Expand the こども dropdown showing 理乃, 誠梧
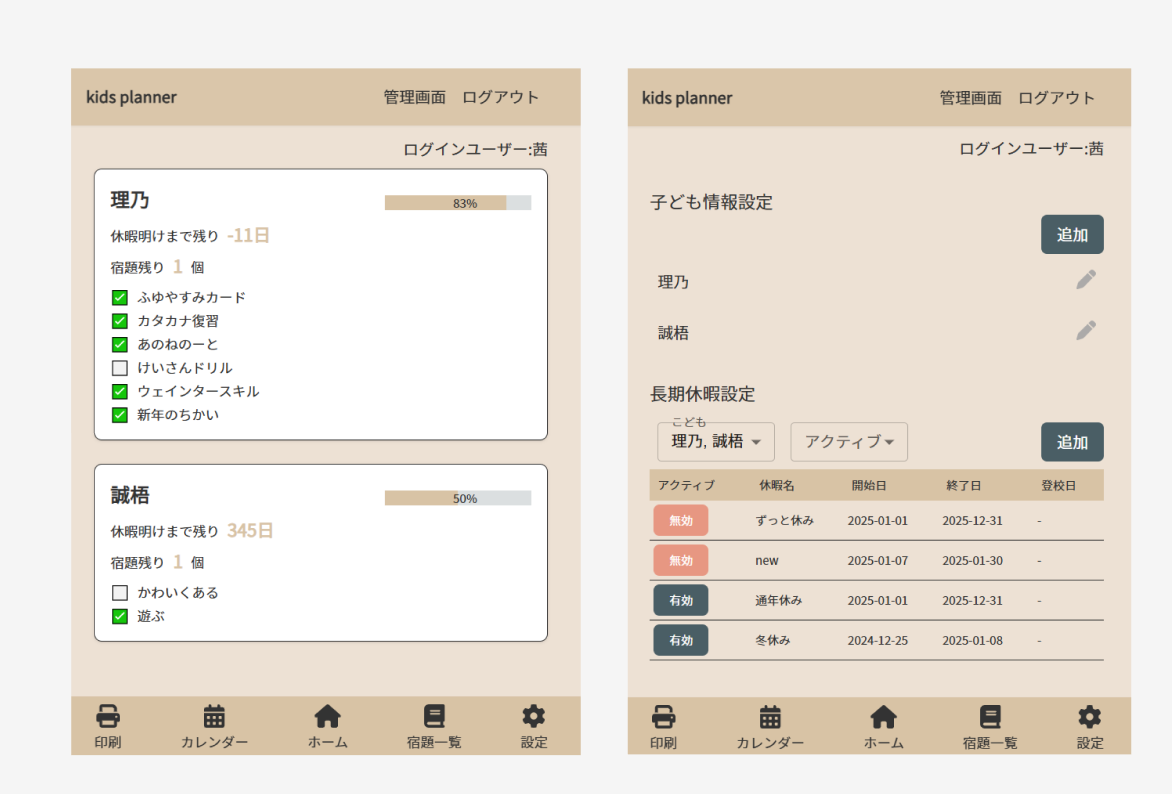 [x=716, y=442]
